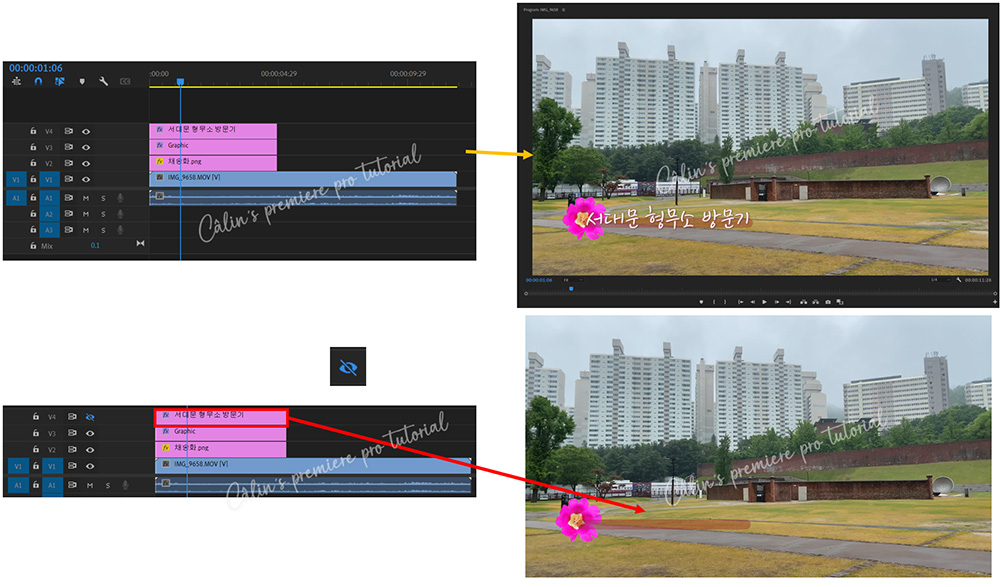Mute the A3 track with its M button
The image size is (1000, 587).
(86, 230)
